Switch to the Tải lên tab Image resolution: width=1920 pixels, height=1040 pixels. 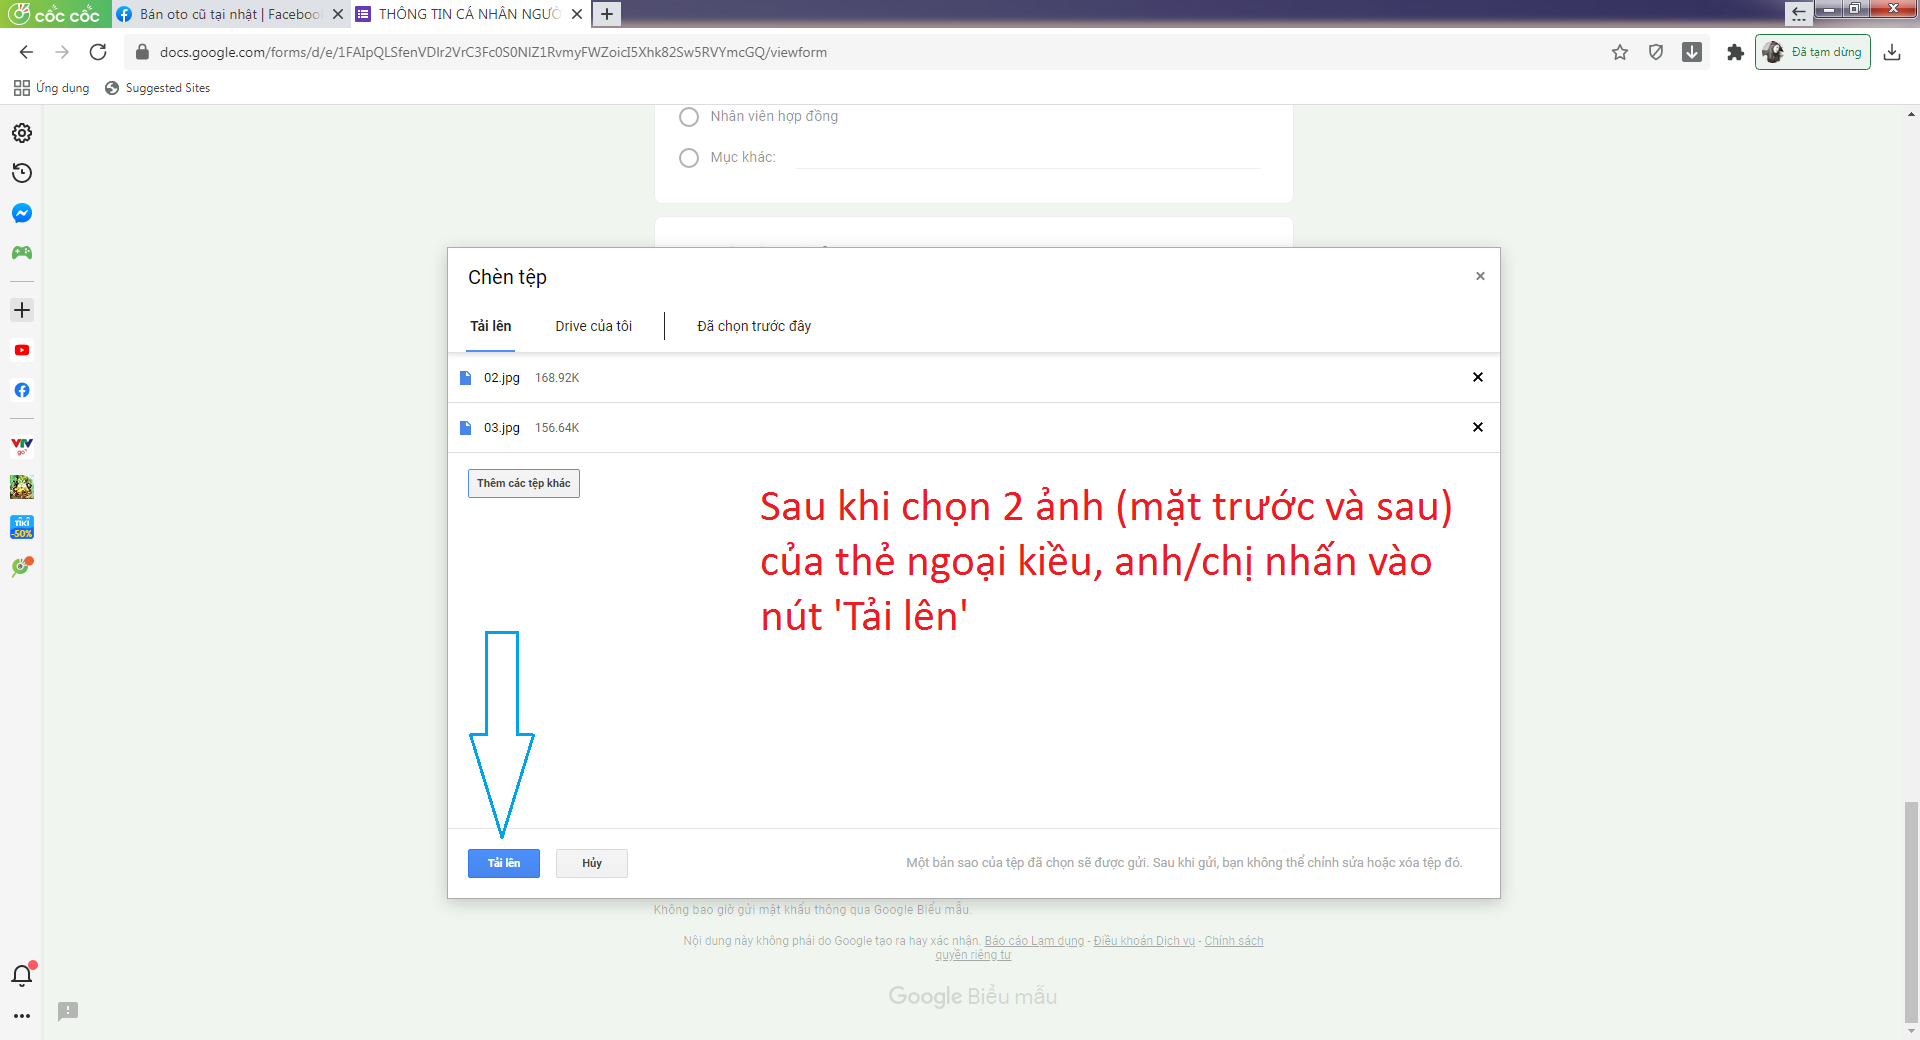point(490,326)
